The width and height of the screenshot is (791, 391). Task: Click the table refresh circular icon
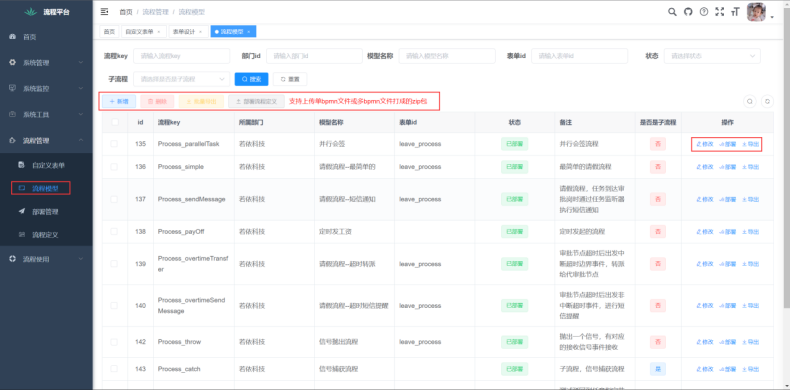tap(767, 101)
